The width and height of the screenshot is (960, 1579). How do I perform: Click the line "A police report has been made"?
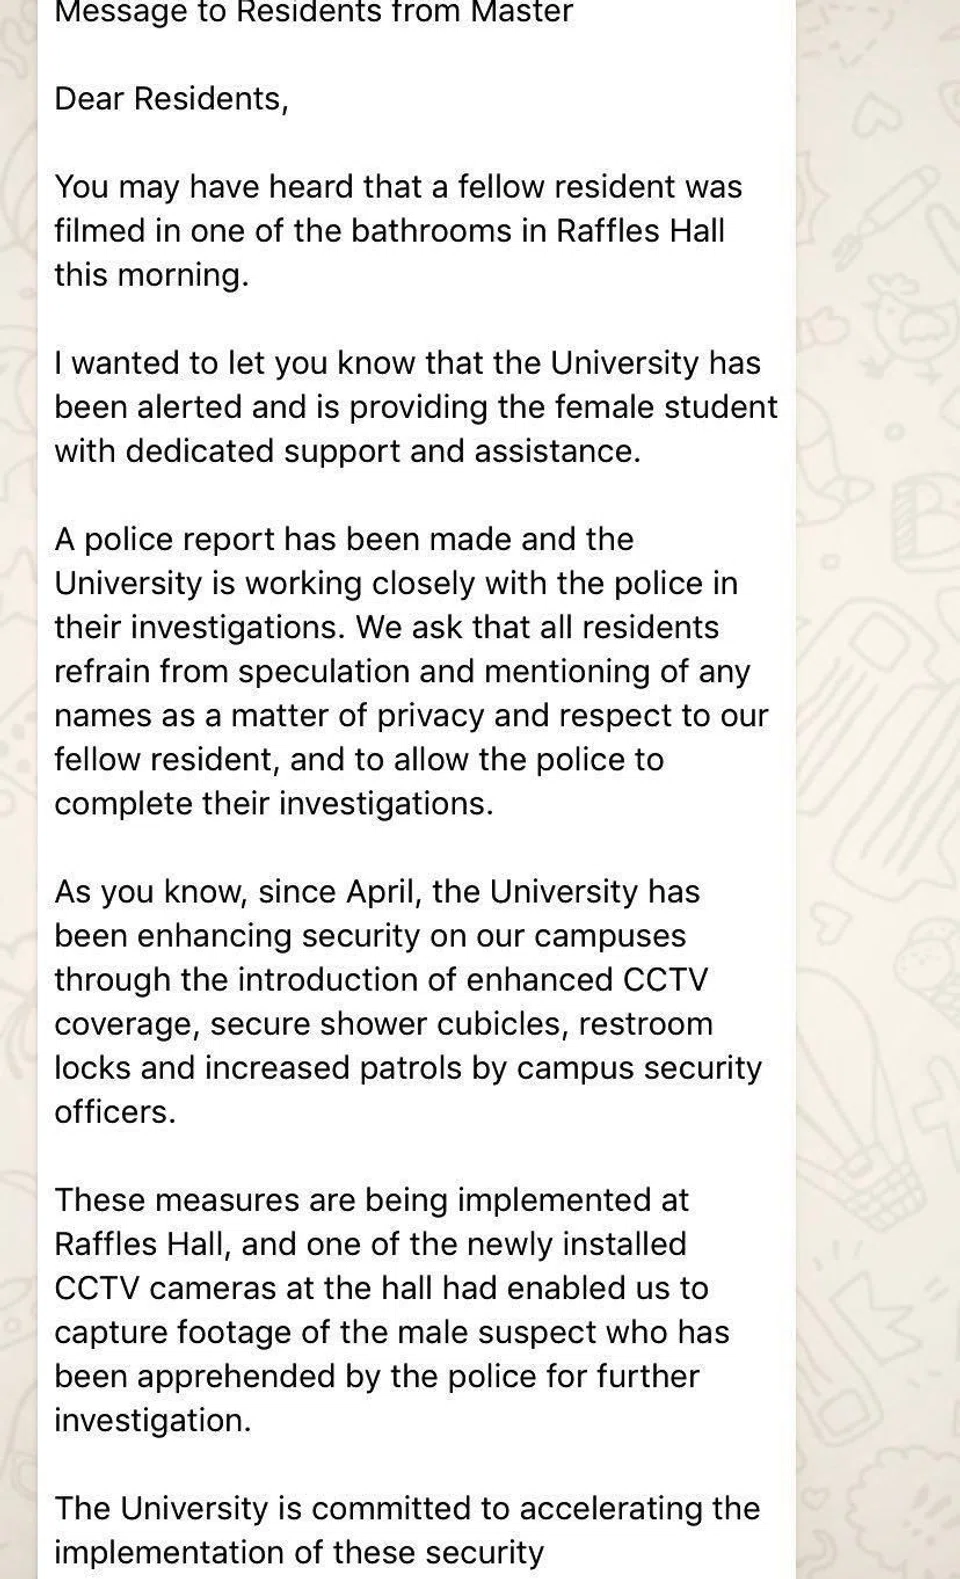click(x=343, y=539)
